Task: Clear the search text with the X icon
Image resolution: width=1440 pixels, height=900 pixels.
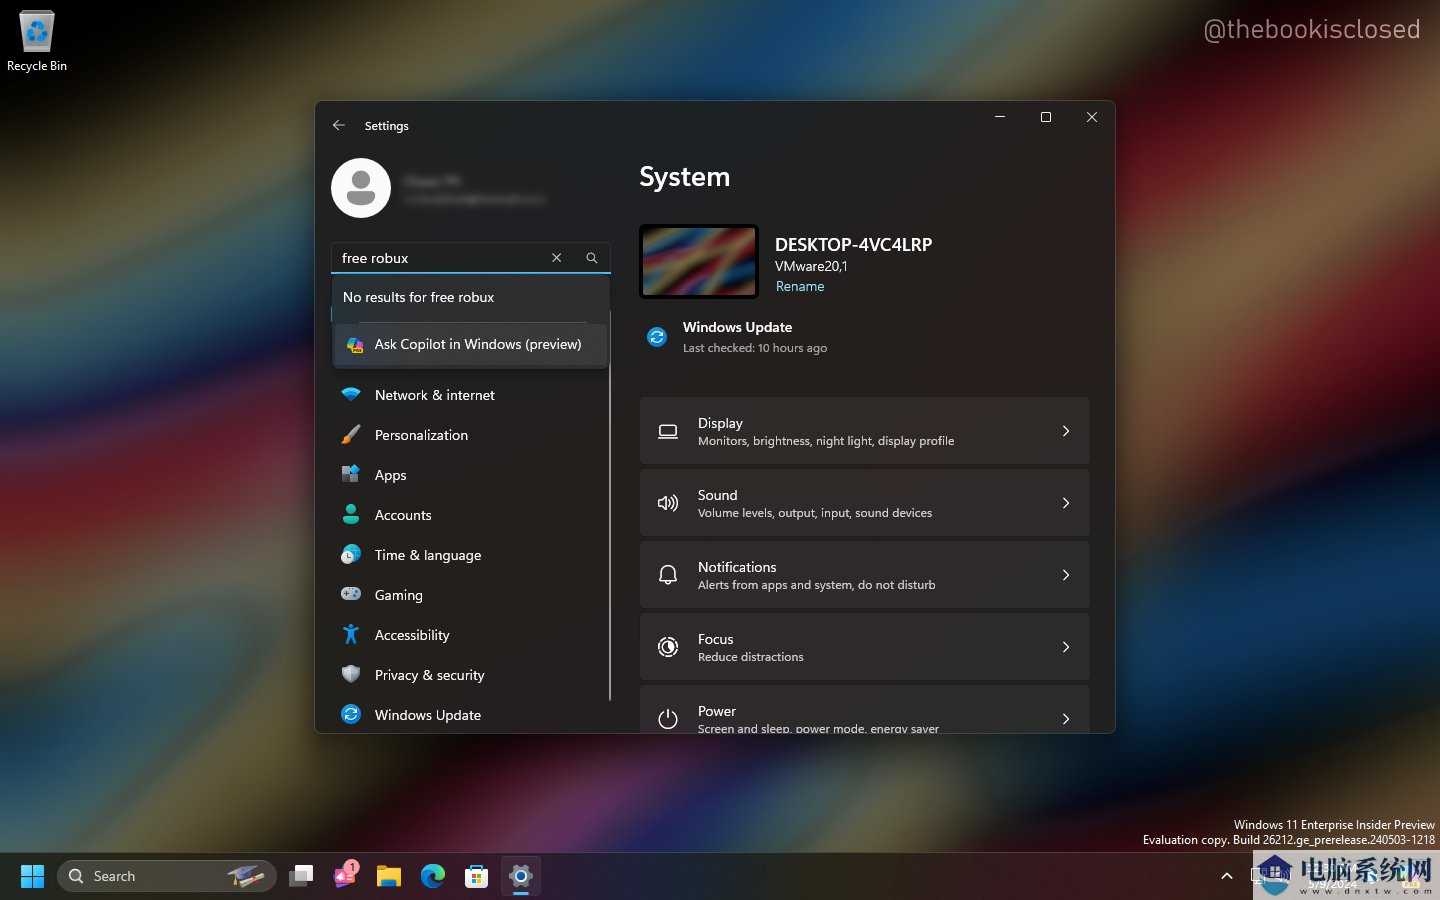Action: [x=557, y=258]
